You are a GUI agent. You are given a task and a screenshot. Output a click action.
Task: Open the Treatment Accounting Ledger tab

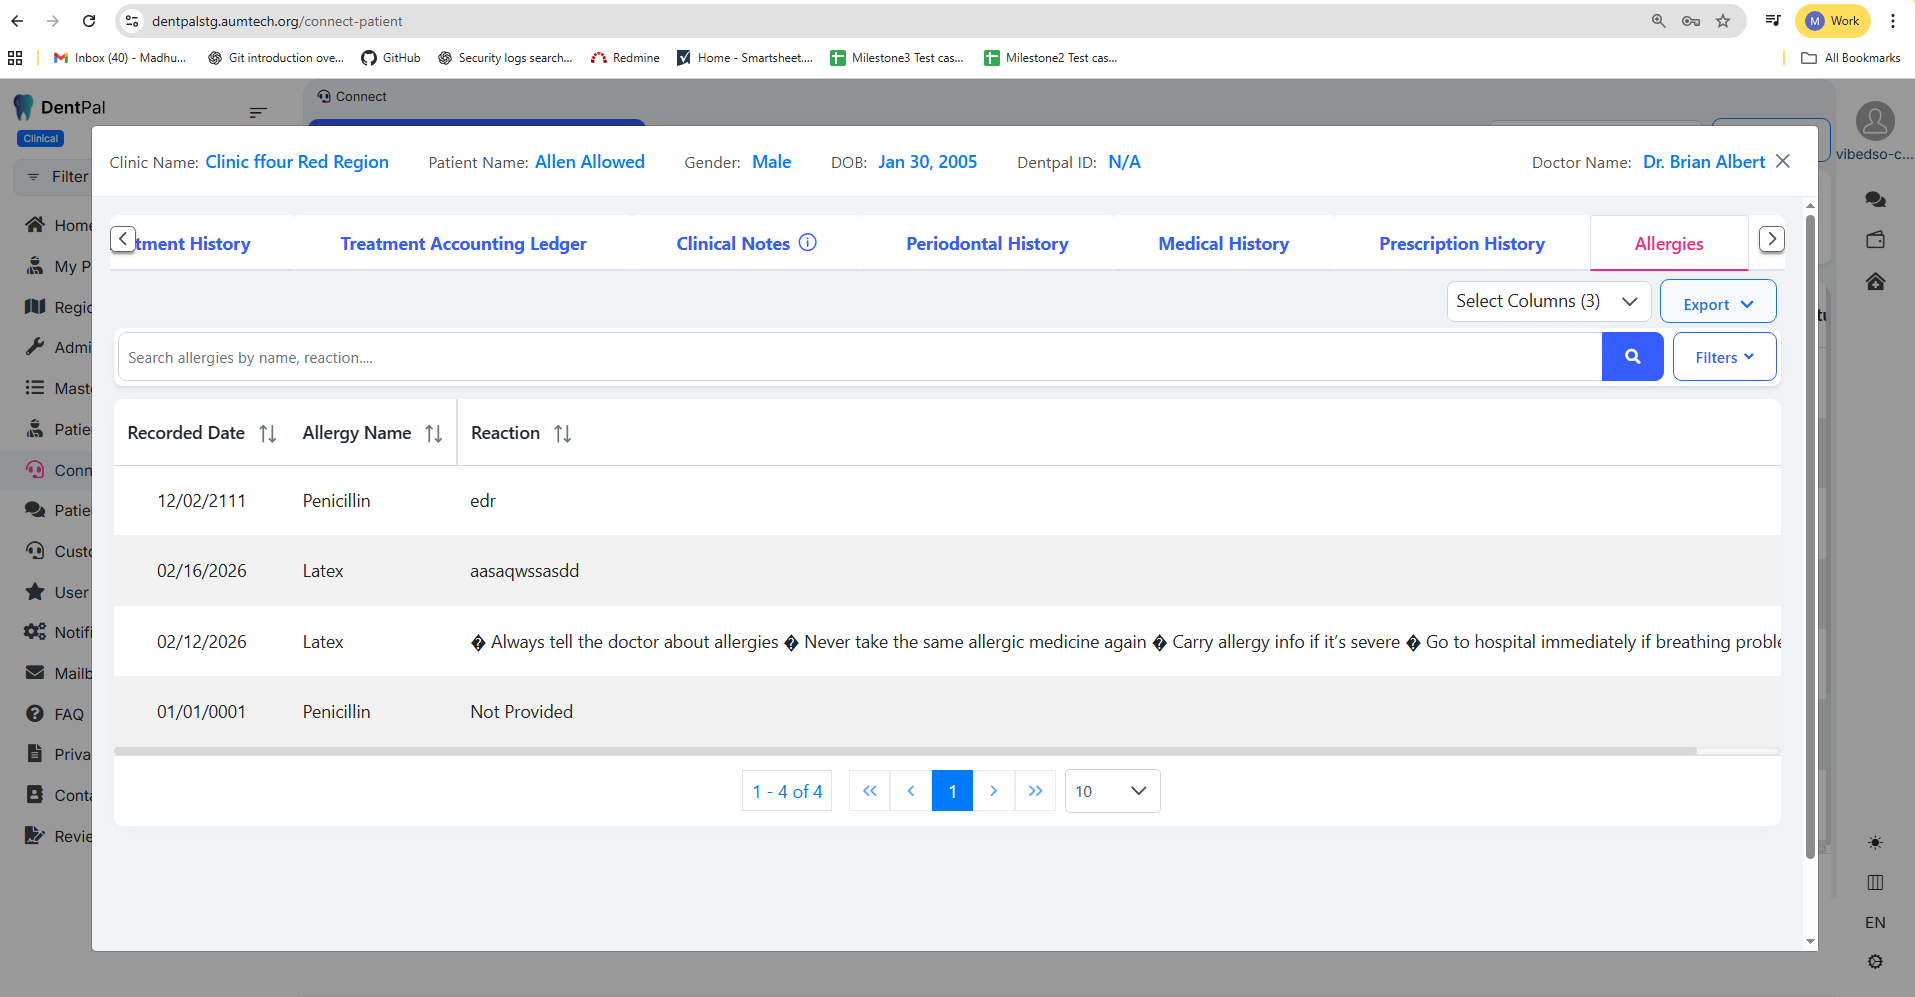point(463,244)
